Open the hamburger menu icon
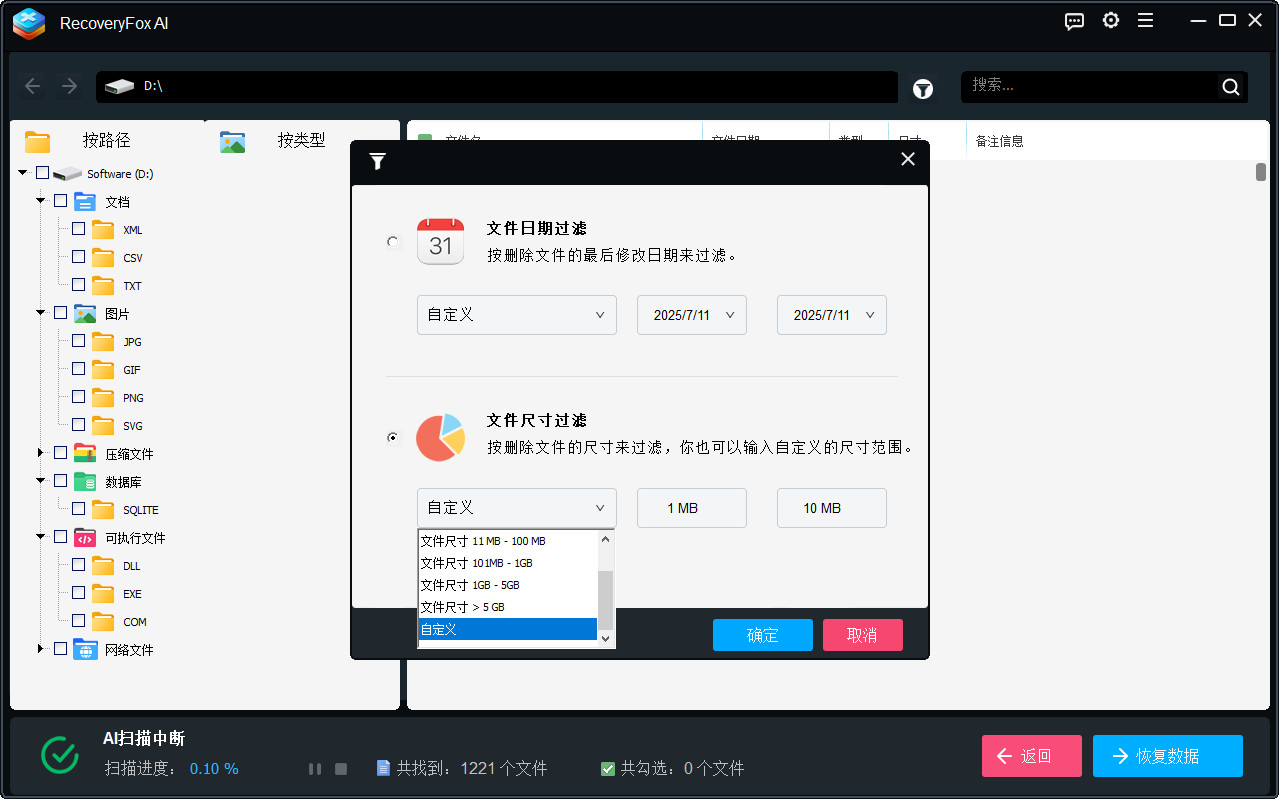The image size is (1279, 799). [1145, 20]
